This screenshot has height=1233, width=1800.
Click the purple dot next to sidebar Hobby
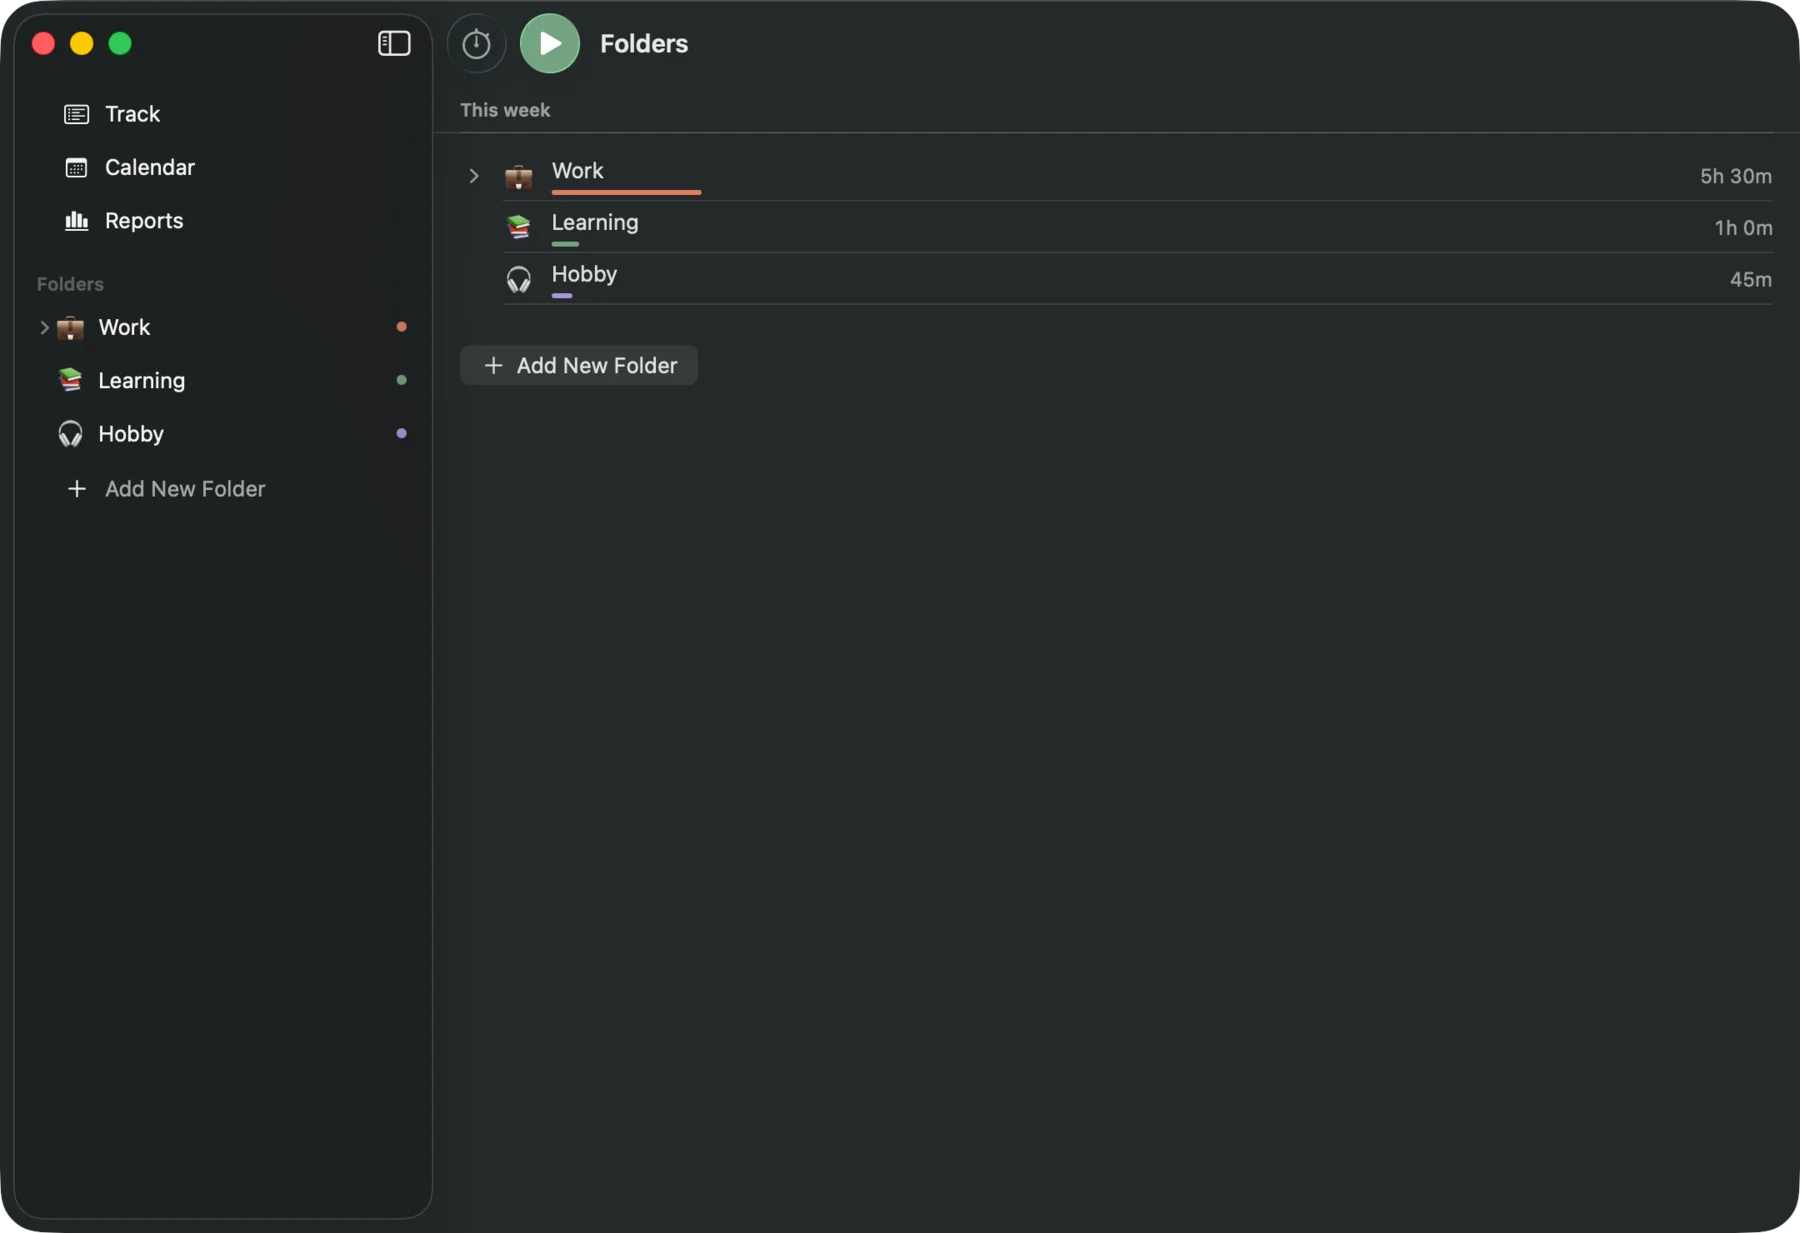click(x=401, y=433)
